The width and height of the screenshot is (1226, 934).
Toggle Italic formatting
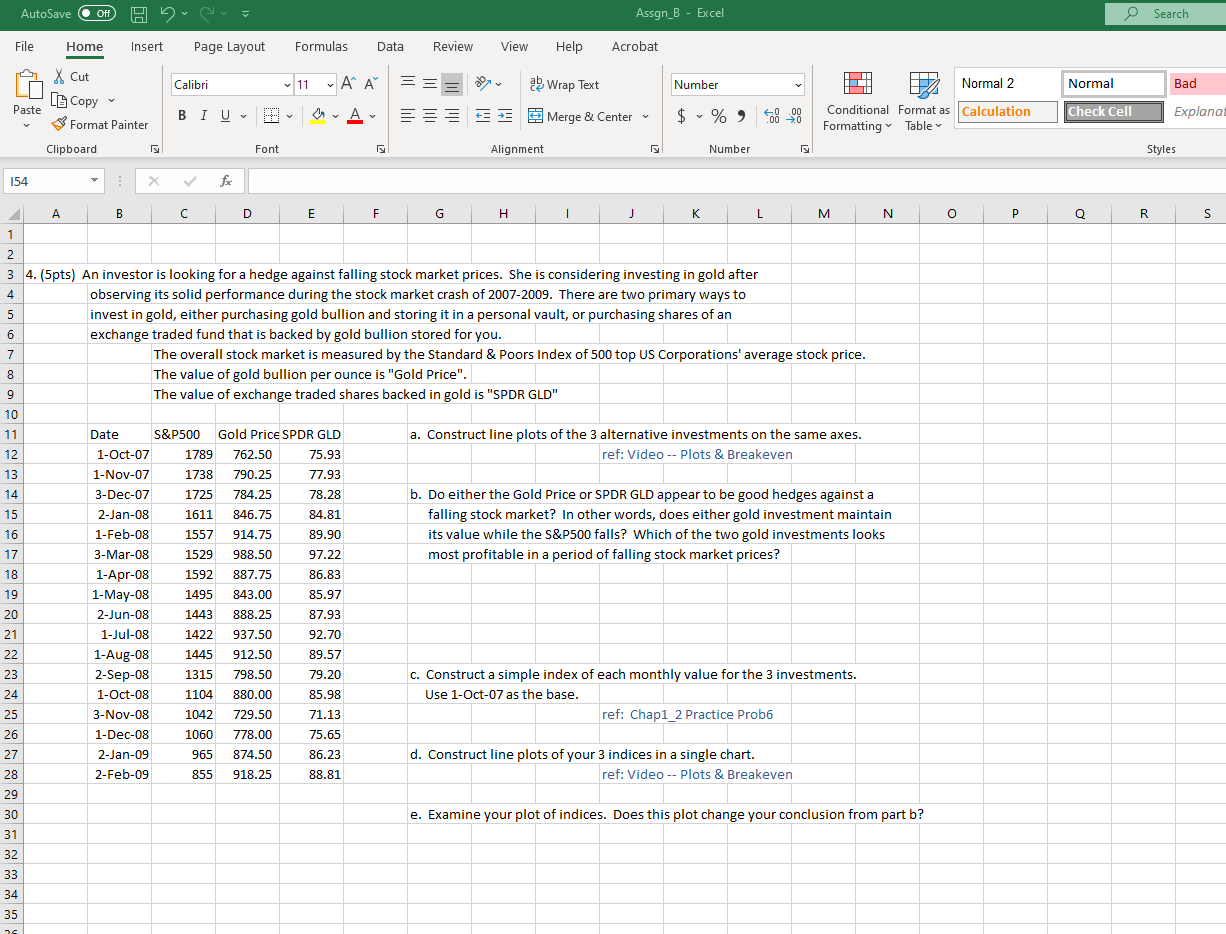pos(204,117)
